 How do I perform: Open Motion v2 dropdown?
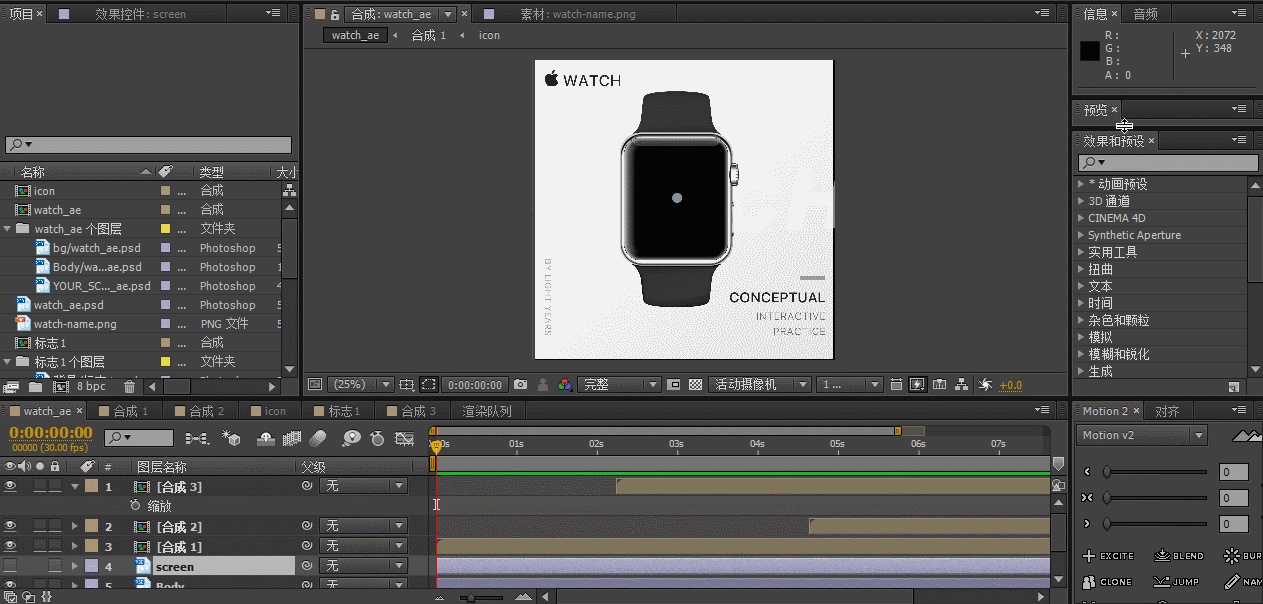tap(1142, 435)
